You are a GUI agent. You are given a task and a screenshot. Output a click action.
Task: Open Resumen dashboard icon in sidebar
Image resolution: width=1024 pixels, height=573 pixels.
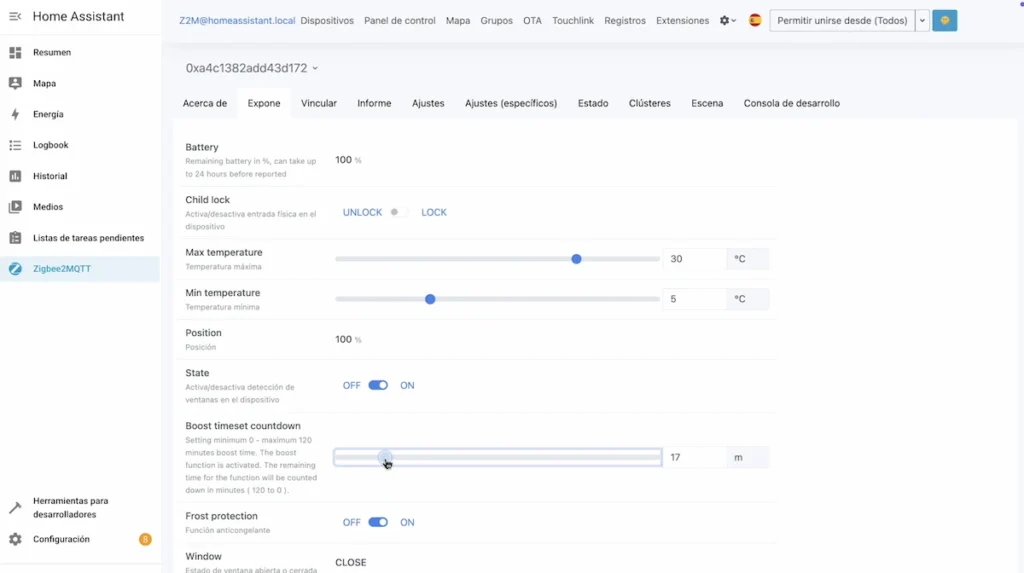15,52
